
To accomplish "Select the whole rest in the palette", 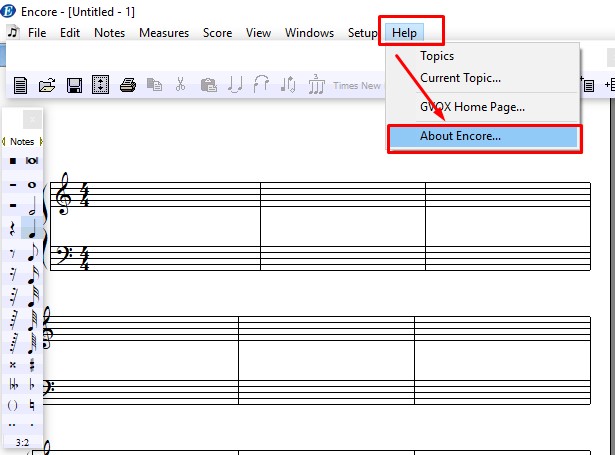I will (13, 185).
